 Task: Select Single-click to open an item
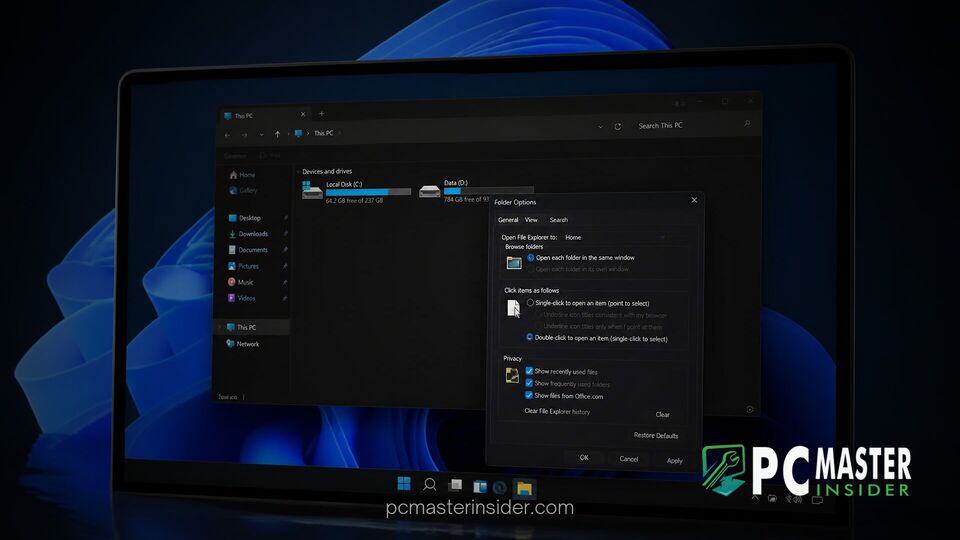point(588,303)
